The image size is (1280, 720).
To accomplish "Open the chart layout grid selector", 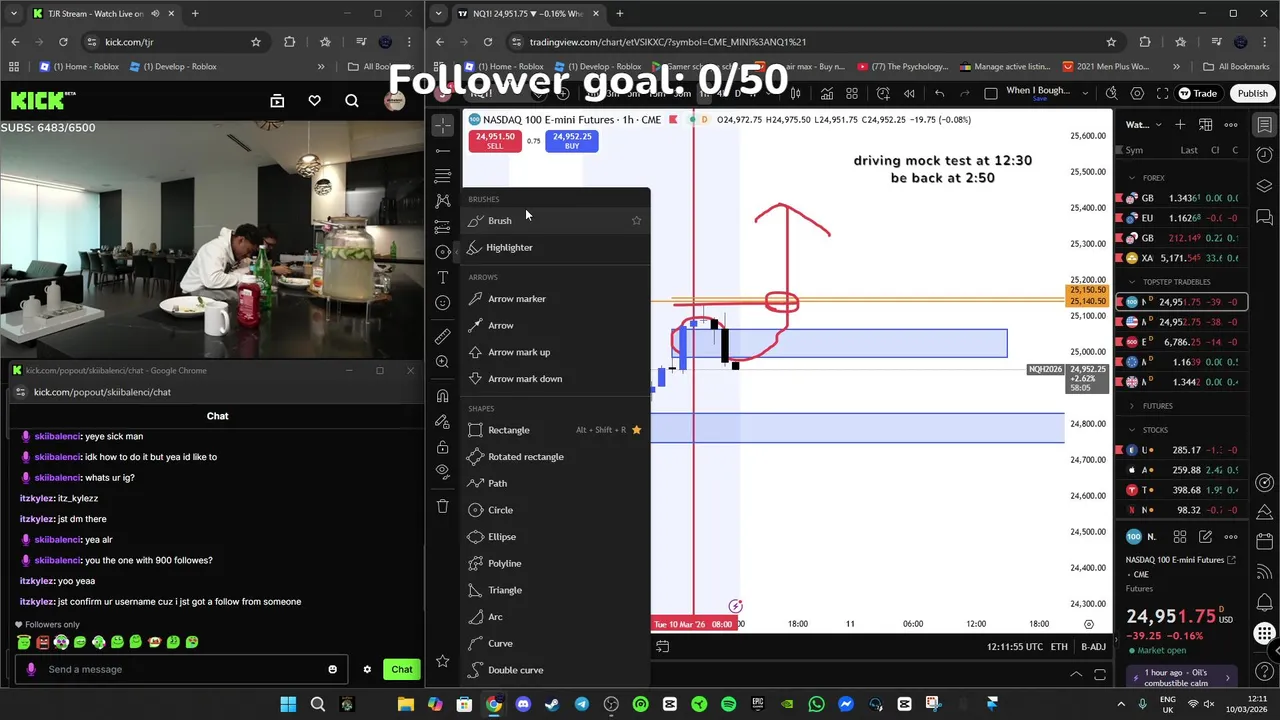I will (852, 93).
